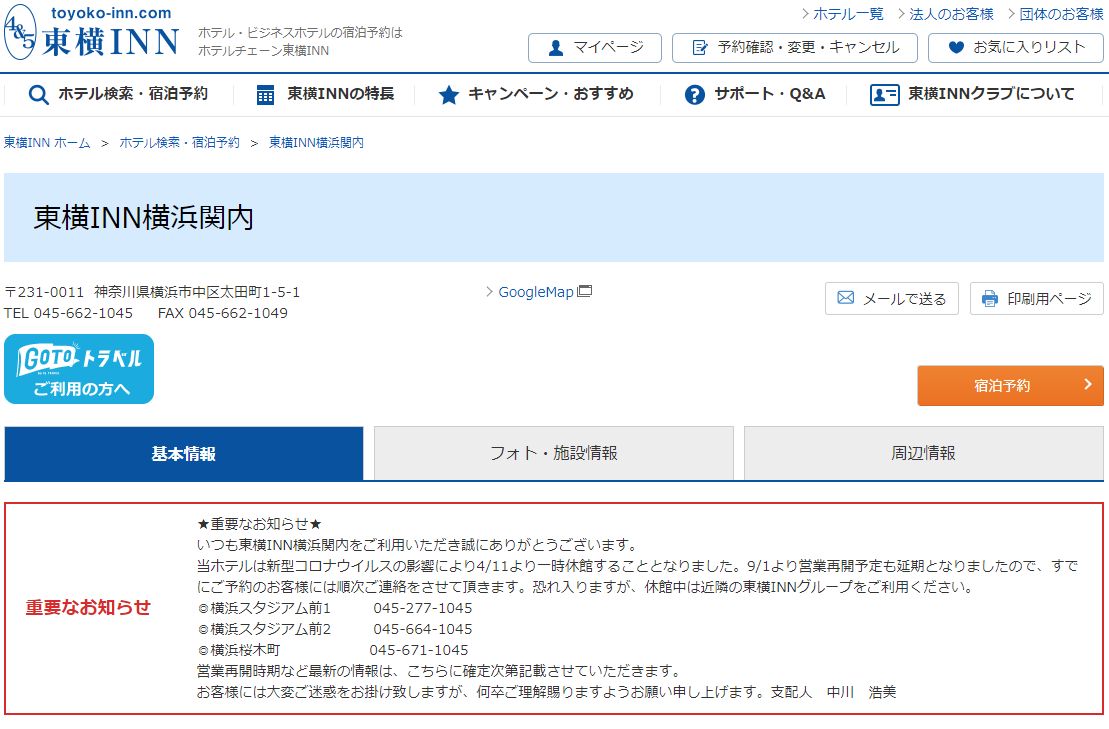Click the edit icon in 予約確認・変更・キャンセル
Image resolution: width=1109 pixels, height=729 pixels.
click(x=700, y=48)
